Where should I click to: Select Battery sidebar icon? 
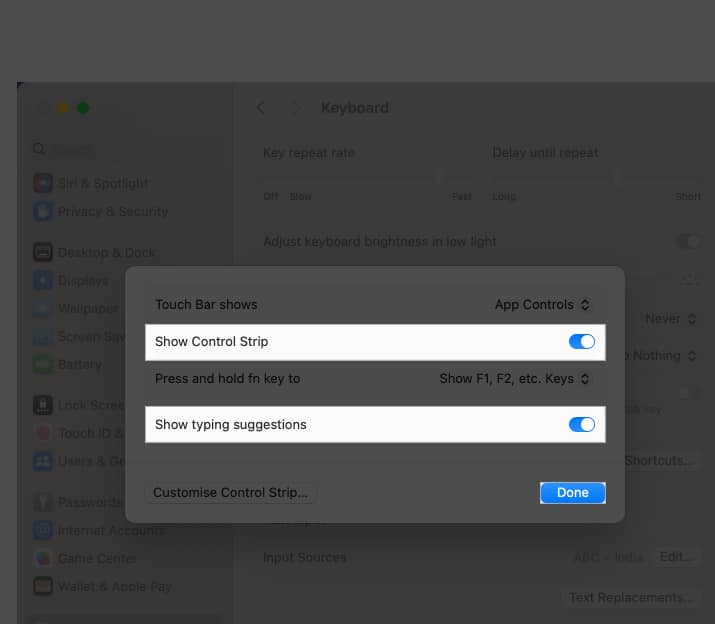[43, 364]
